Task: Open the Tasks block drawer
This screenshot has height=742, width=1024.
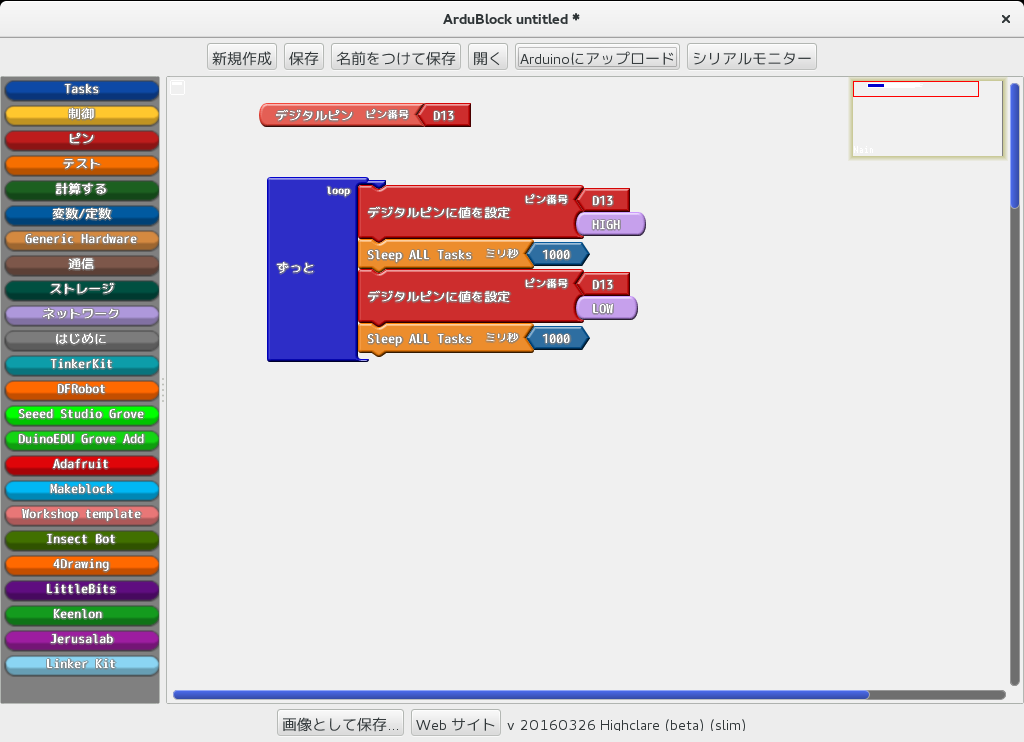Action: click(x=82, y=89)
